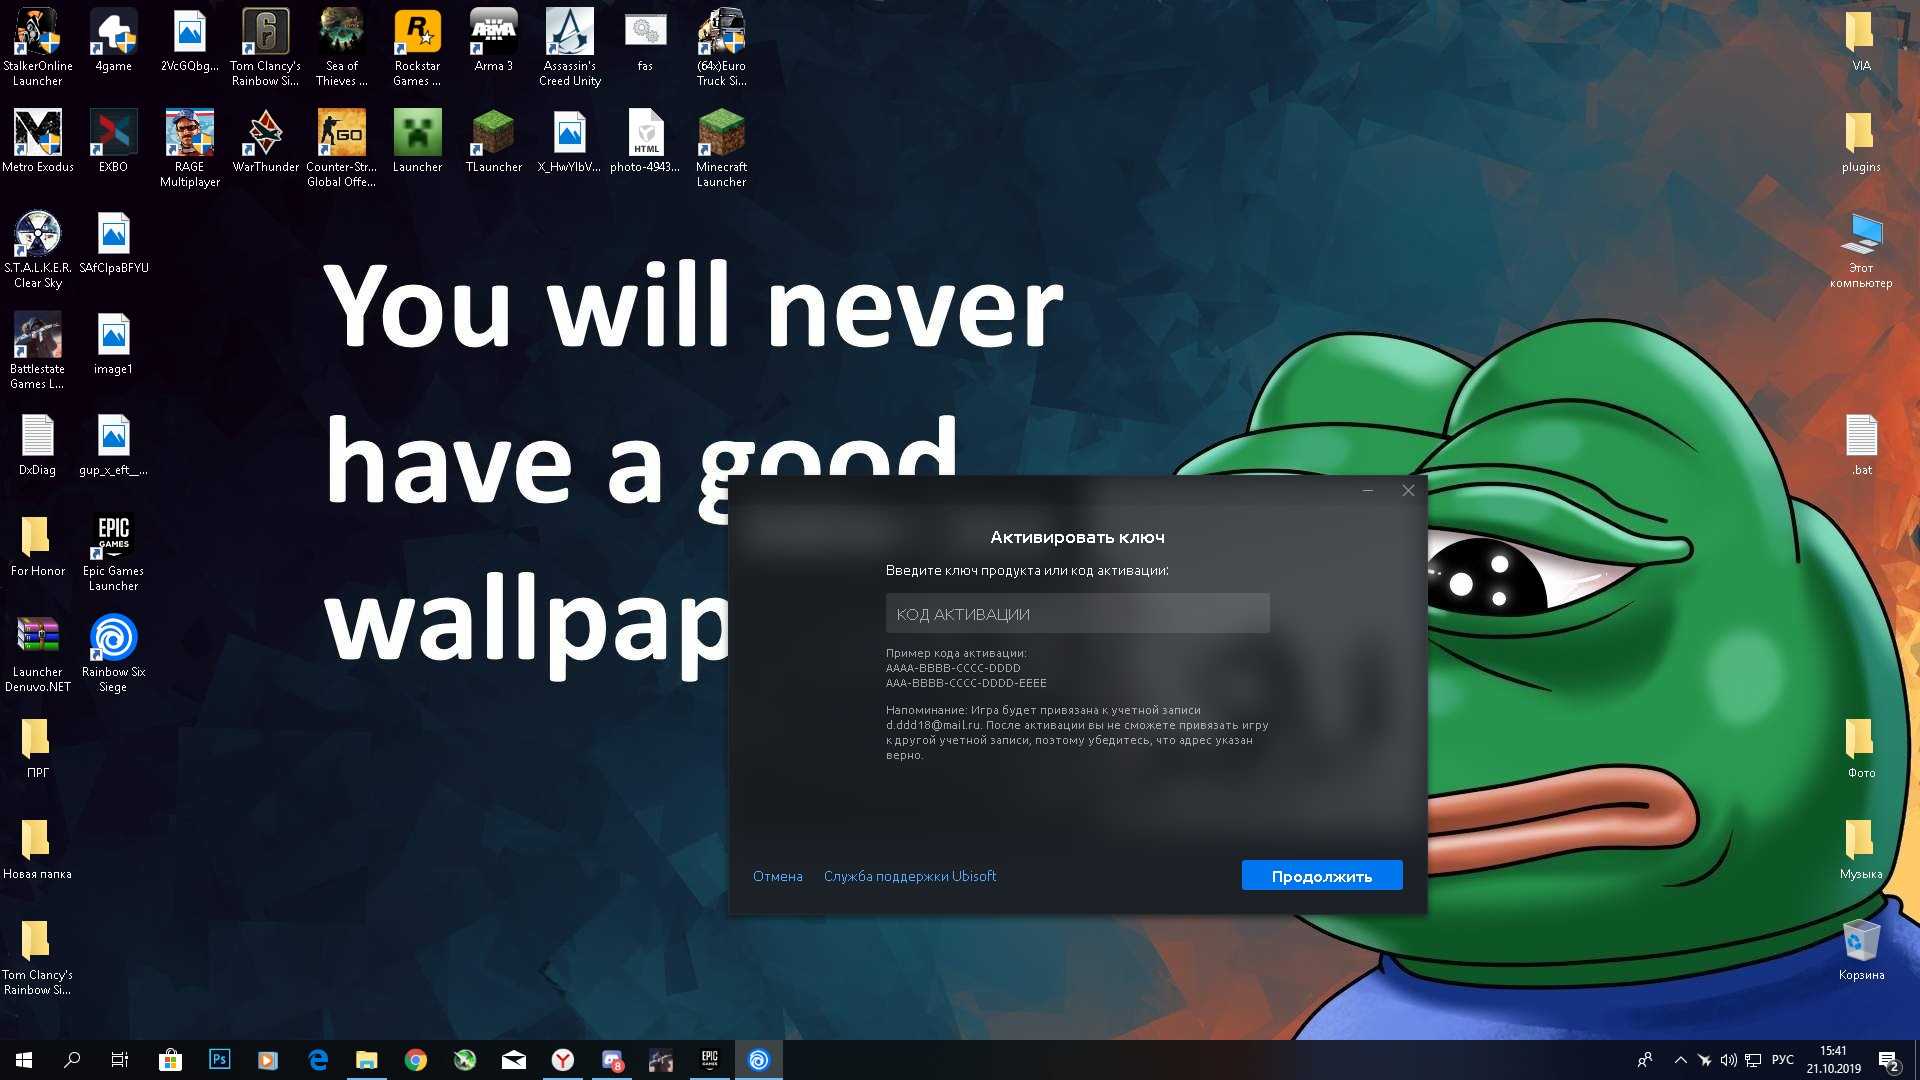Open the Корзина recycle bin
The image size is (1920, 1080).
click(x=1860, y=950)
